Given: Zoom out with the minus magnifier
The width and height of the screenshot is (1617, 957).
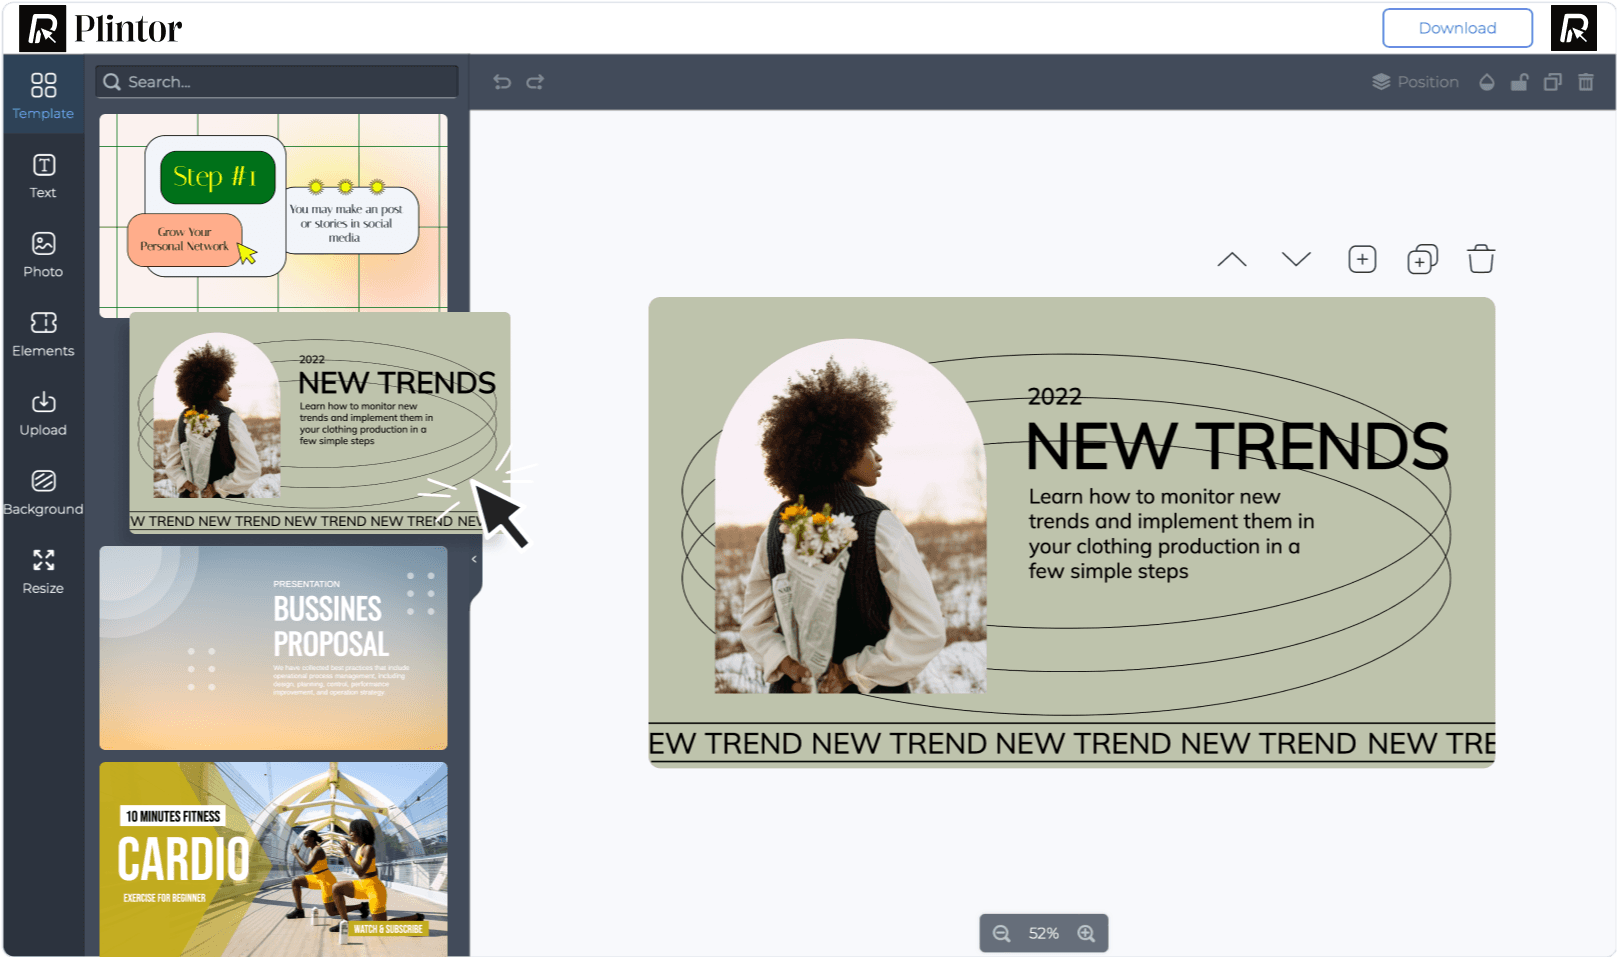Looking at the screenshot, I should tap(1001, 933).
